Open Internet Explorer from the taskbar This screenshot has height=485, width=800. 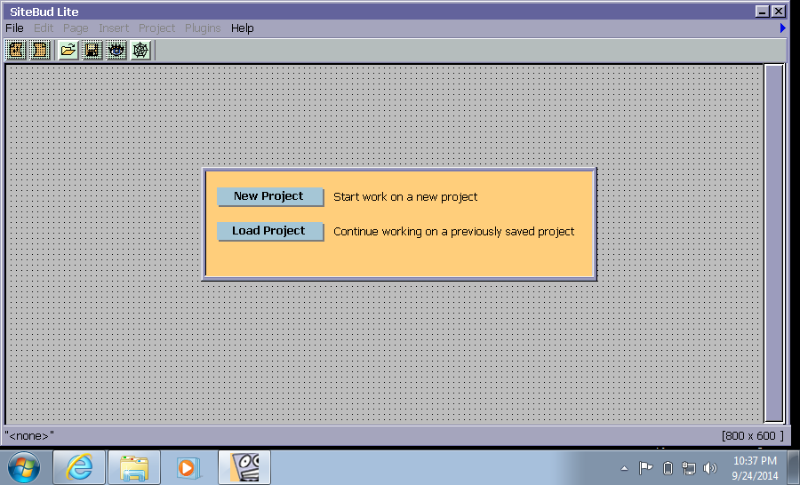(79, 467)
